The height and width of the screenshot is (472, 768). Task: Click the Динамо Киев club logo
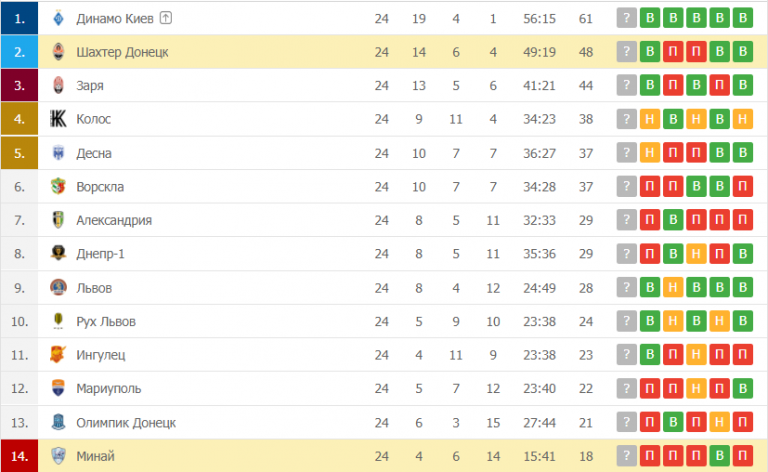pos(58,18)
